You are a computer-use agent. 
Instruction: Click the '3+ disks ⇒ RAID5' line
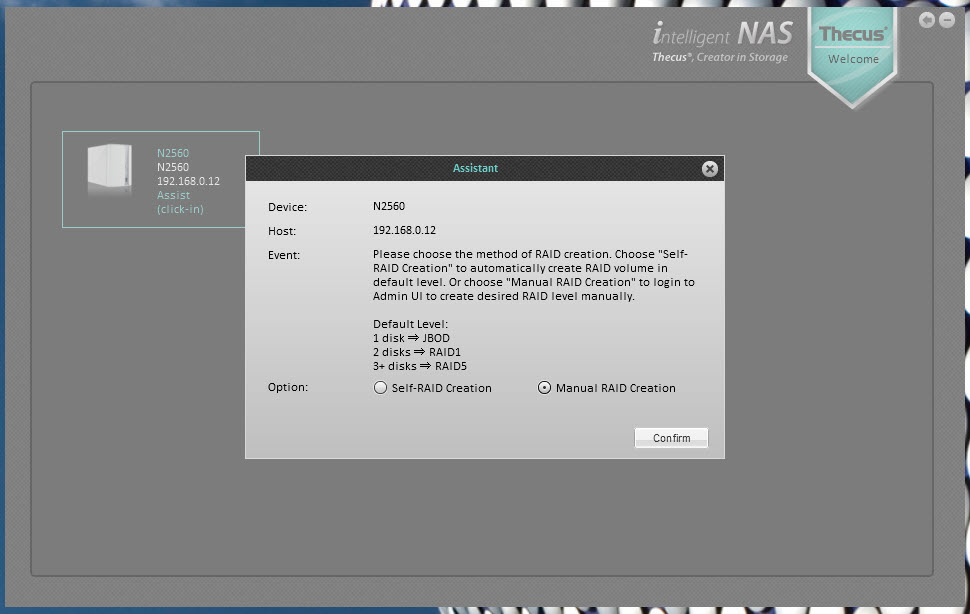point(419,366)
